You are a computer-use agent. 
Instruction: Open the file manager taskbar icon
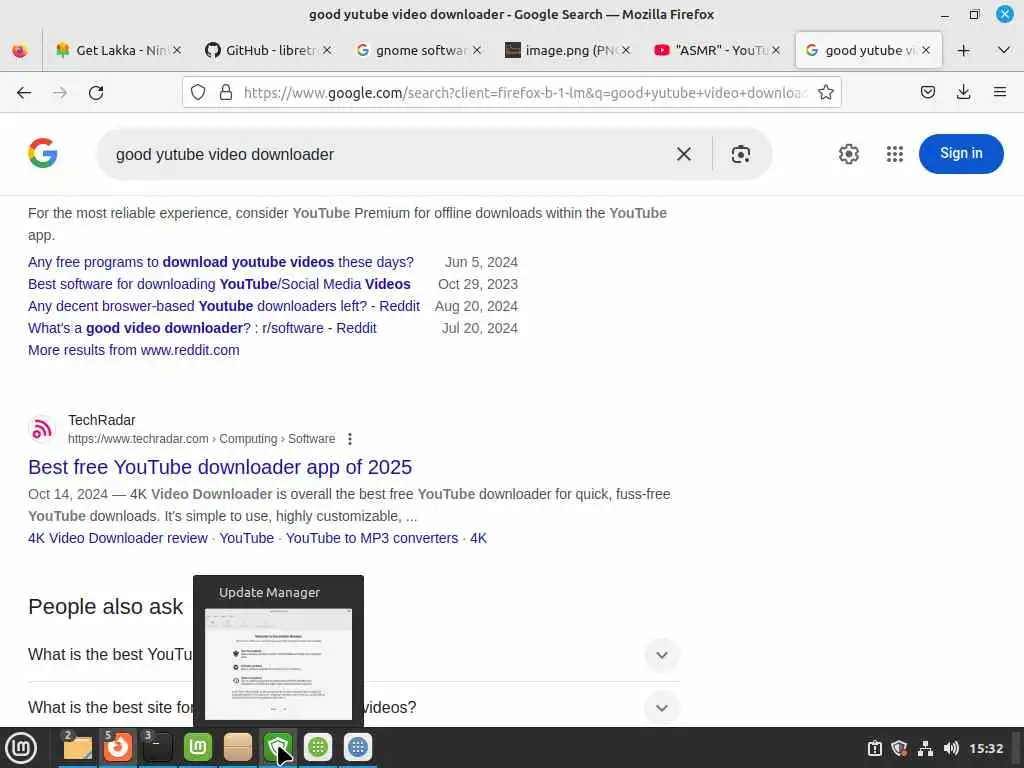pos(78,747)
